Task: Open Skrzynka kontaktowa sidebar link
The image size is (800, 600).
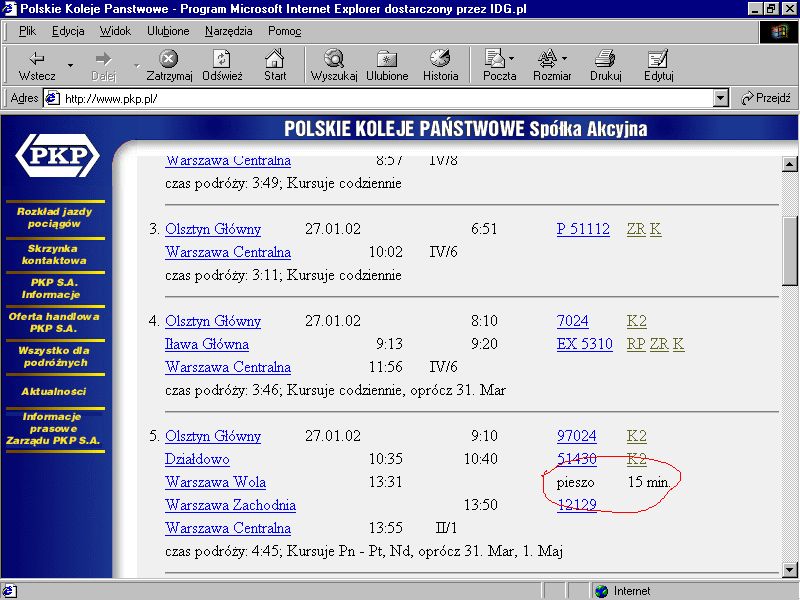Action: point(54,255)
